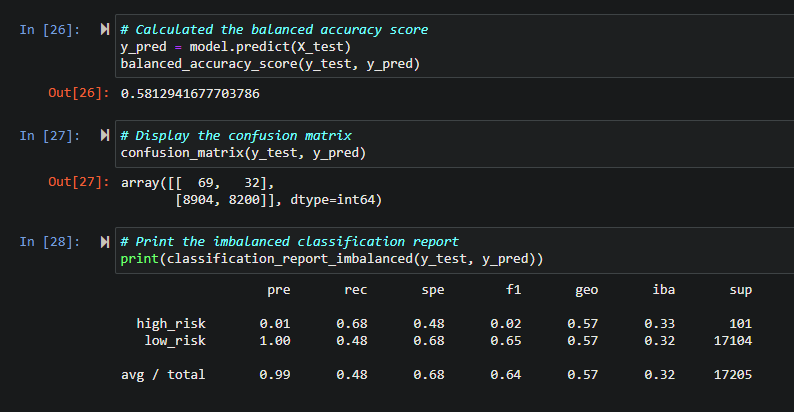Click the balanced_accuracy_score code line
This screenshot has width=794, height=412.
click(x=270, y=64)
